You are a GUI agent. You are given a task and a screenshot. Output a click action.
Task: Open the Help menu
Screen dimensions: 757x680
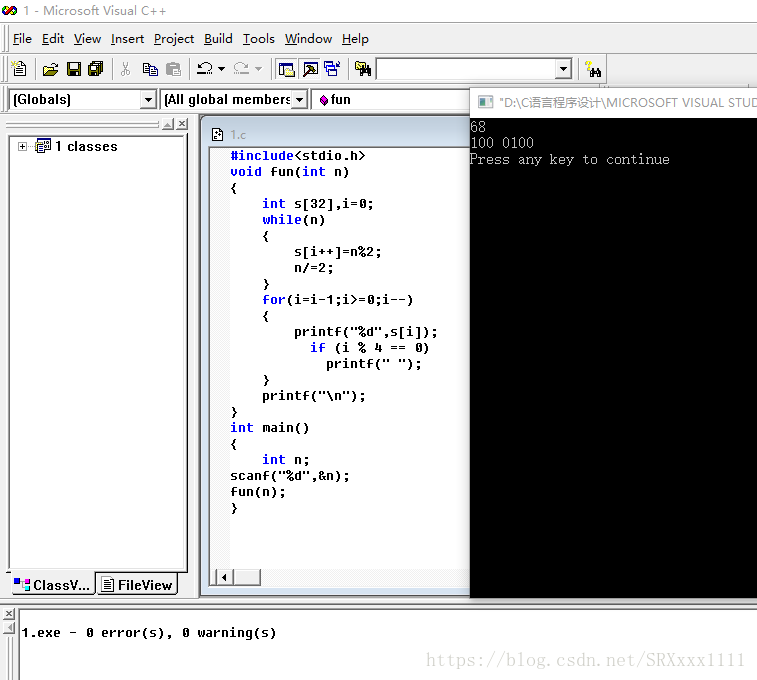355,39
